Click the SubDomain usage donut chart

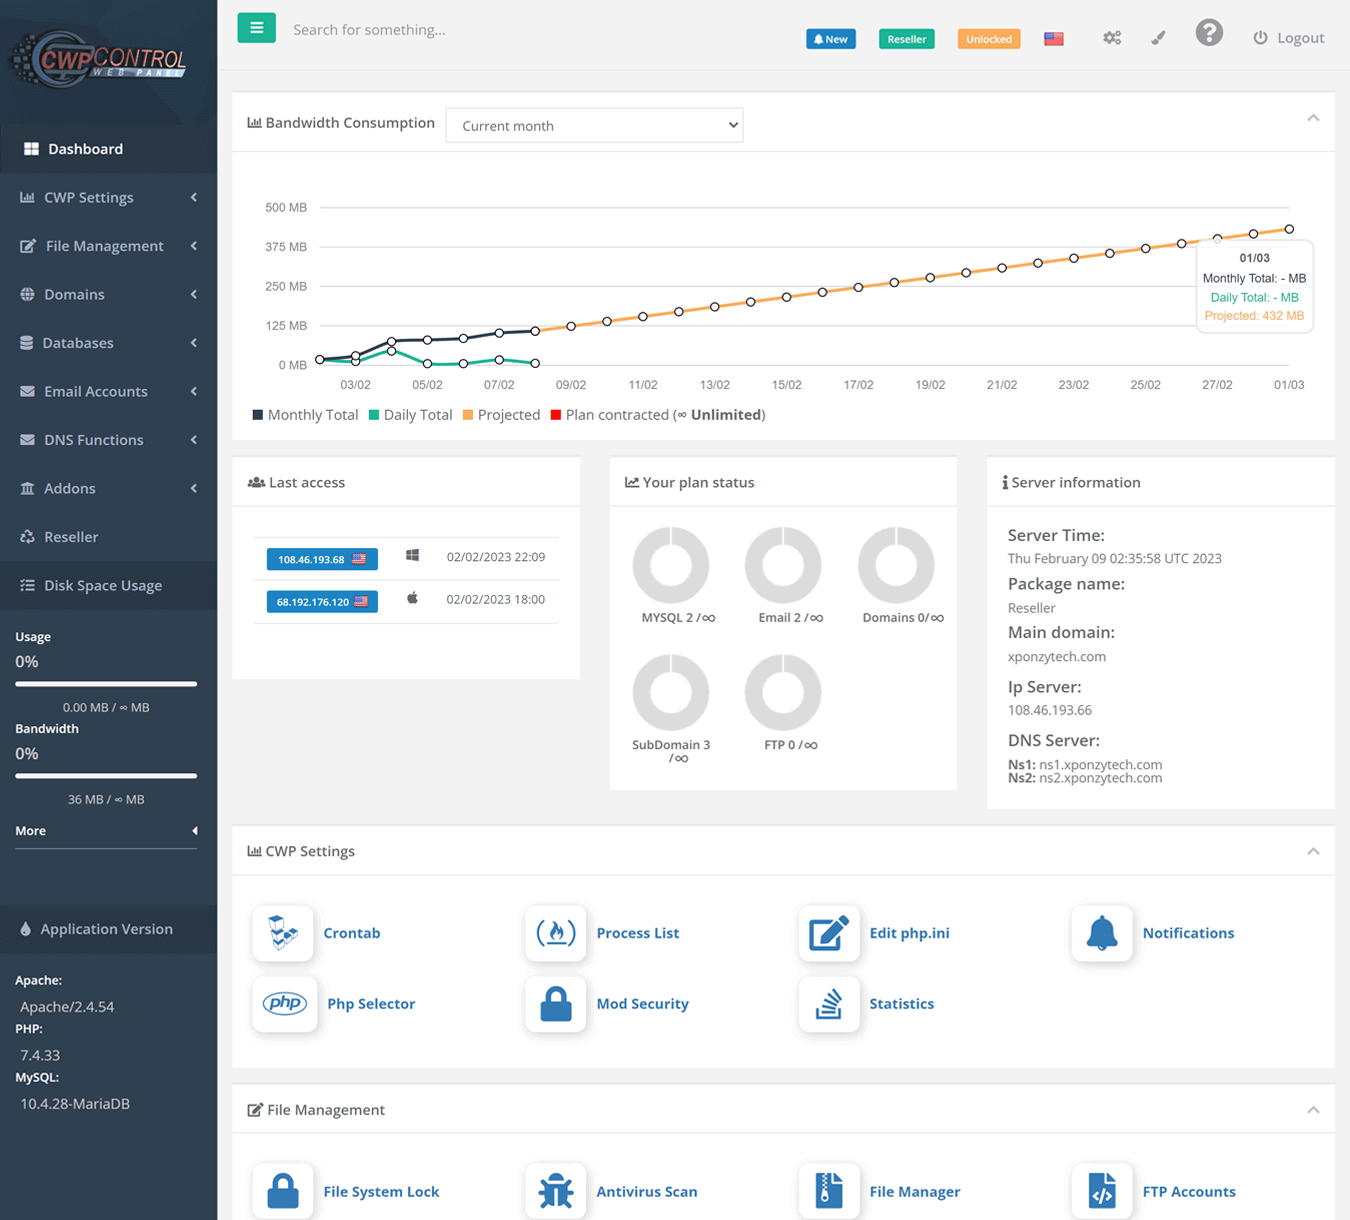[671, 692]
